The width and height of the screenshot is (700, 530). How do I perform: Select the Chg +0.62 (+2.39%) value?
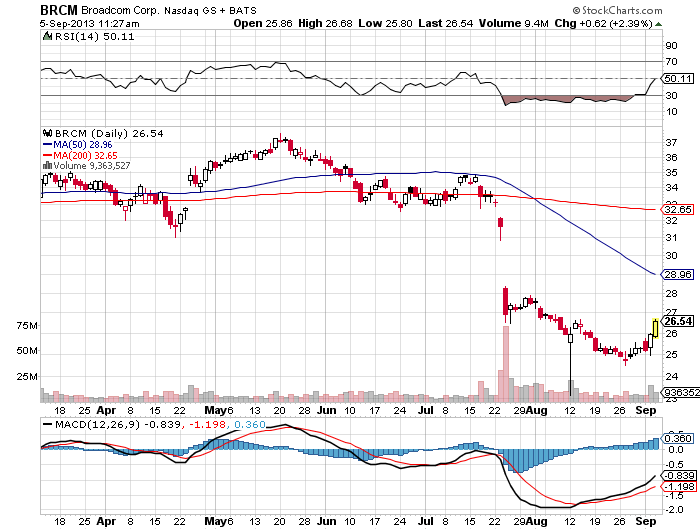click(x=604, y=23)
